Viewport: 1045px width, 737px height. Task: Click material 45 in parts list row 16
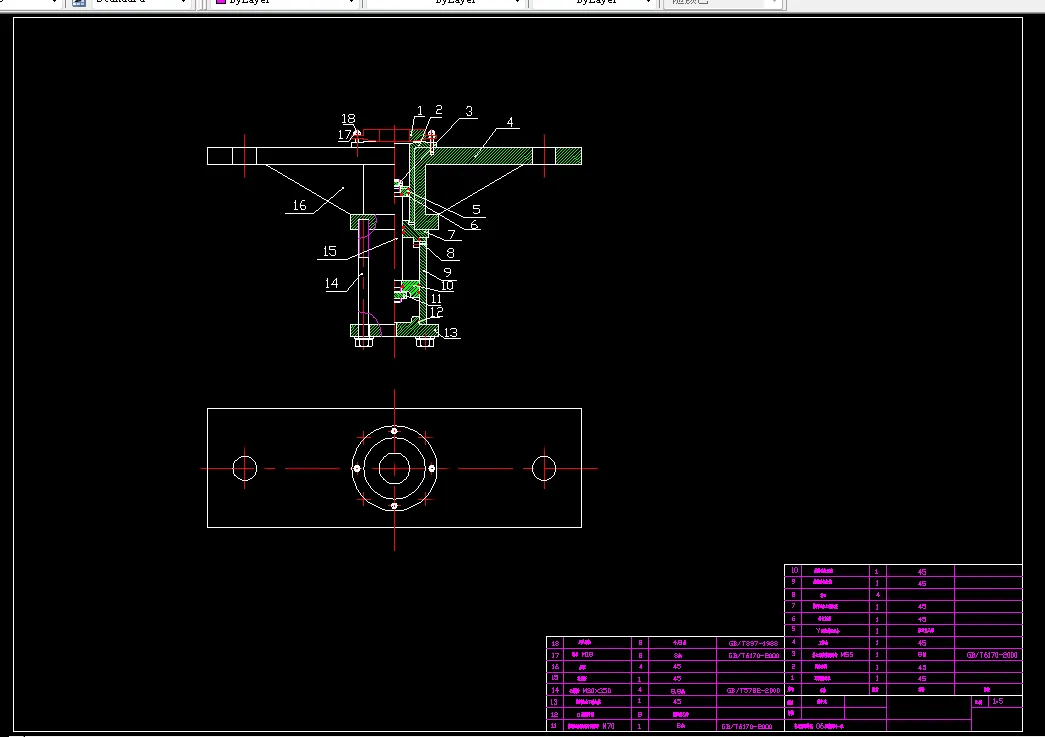pos(677,666)
